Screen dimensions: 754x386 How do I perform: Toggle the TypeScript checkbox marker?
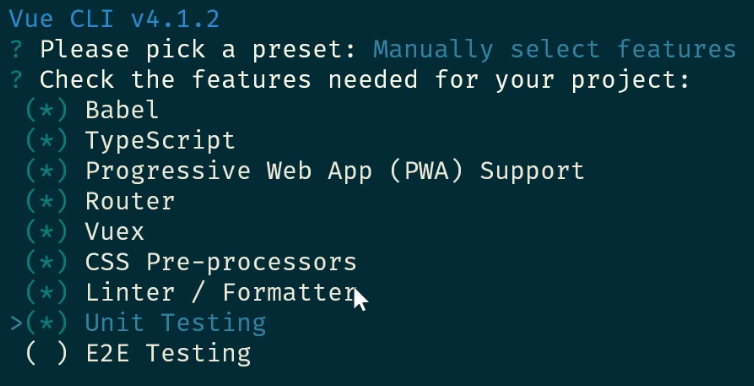pyautogui.click(x=47, y=140)
